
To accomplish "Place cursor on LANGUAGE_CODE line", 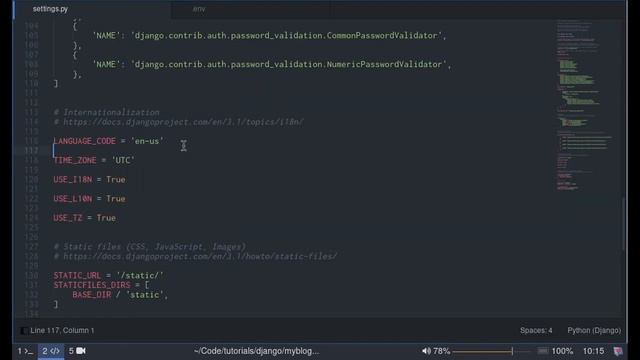I will [108, 141].
